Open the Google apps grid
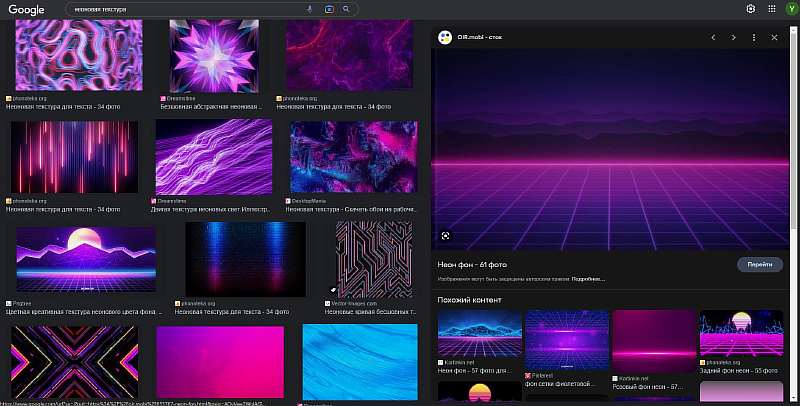Viewport: 800px width, 406px height. [771, 9]
